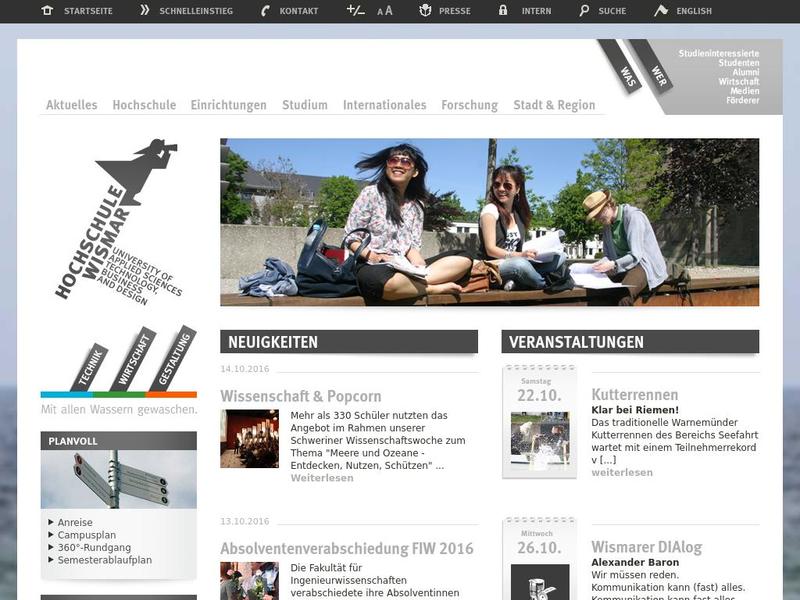Open the Forschung menu
This screenshot has width=800, height=600.
point(469,105)
